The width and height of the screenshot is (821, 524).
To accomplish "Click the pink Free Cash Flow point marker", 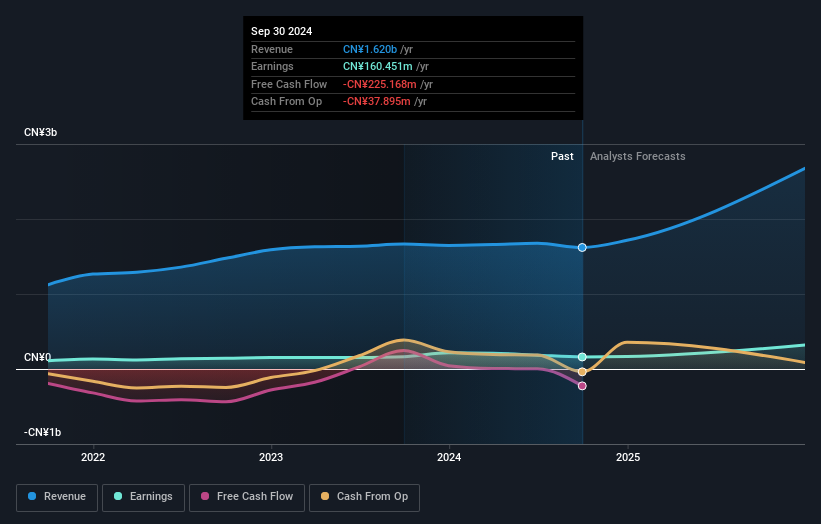I will pyautogui.click(x=582, y=386).
